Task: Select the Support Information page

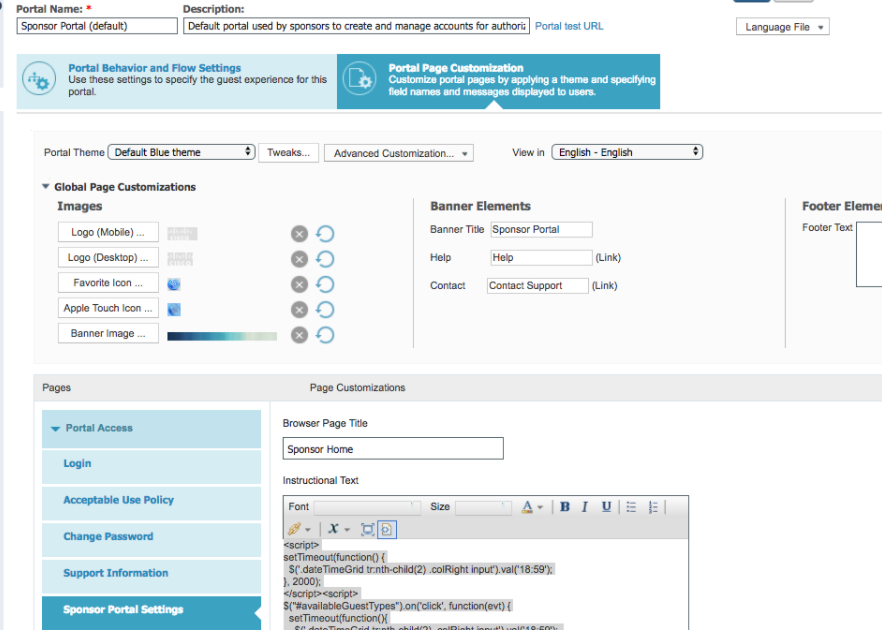Action: pyautogui.click(x=151, y=576)
